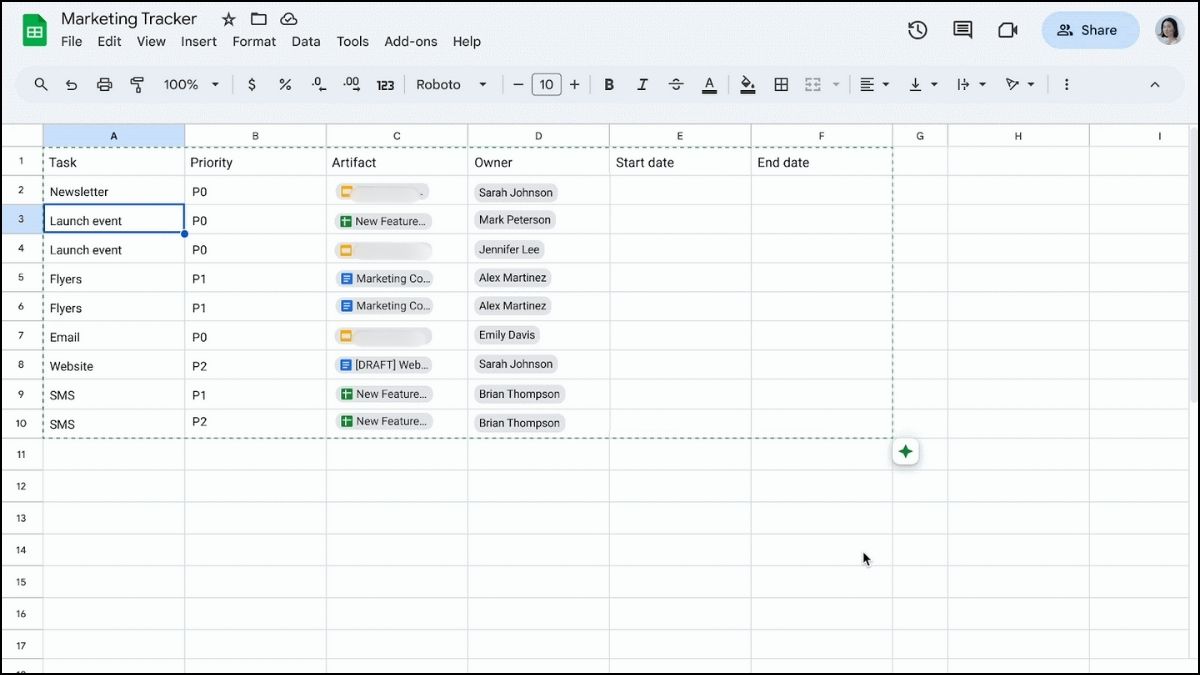Screen dimensions: 1200x675
Task: Open the user account avatar
Action: pos(1169,30)
